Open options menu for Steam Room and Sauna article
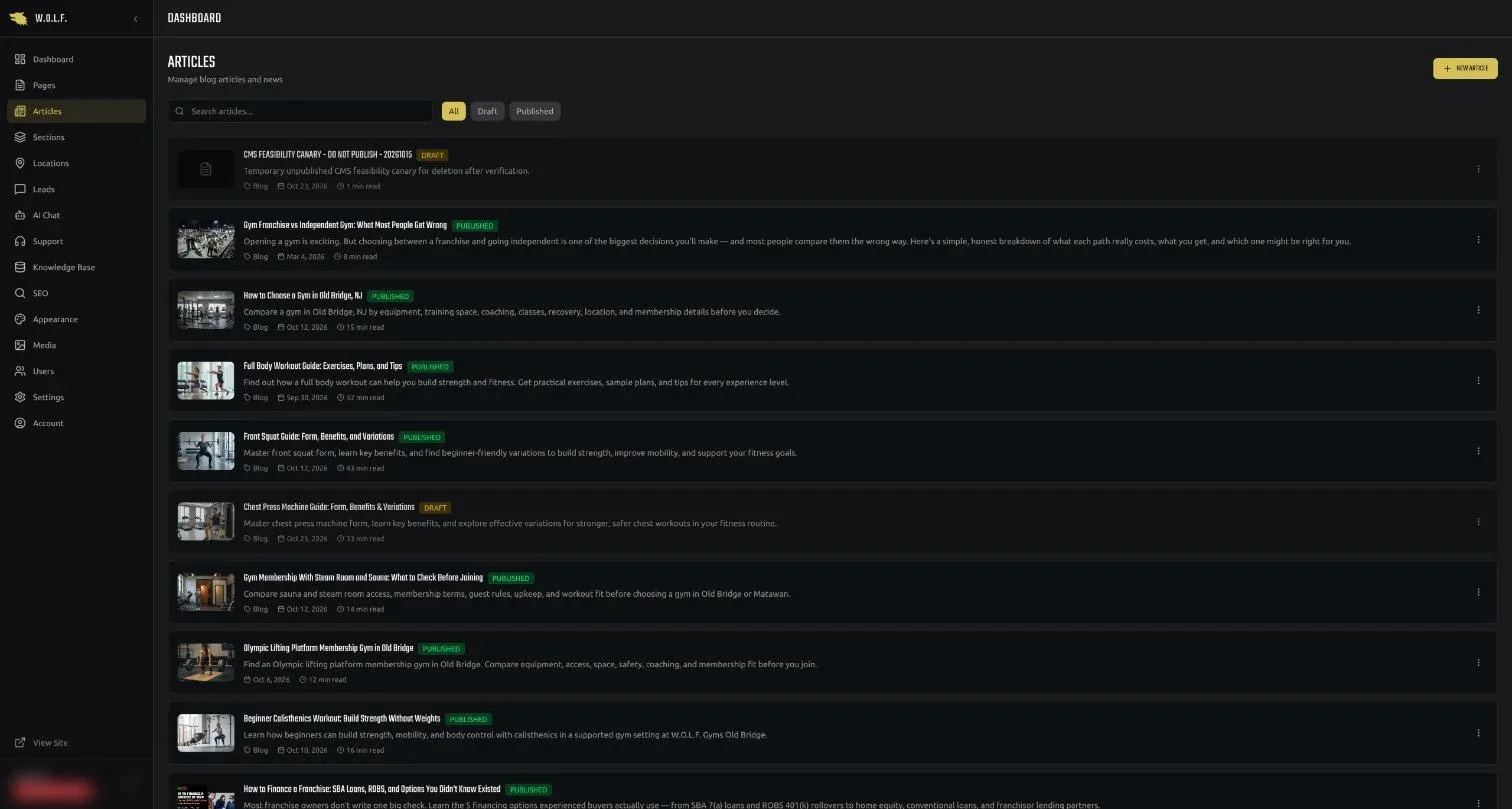The width and height of the screenshot is (1512, 809). (x=1478, y=592)
